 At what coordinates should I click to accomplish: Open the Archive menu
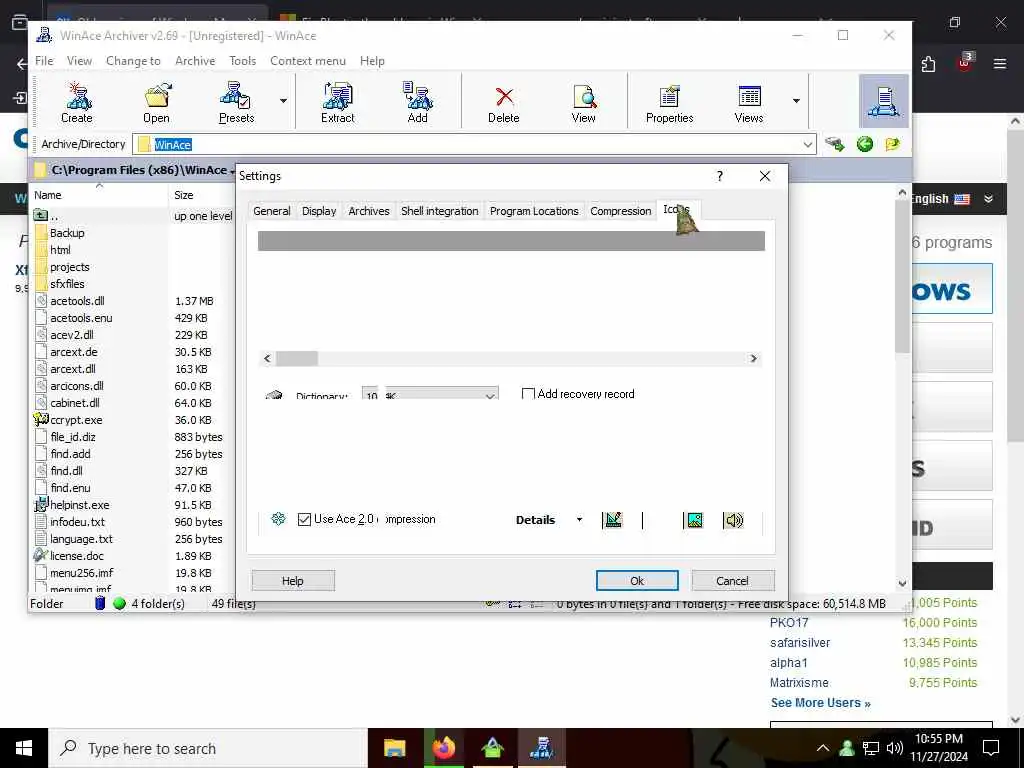[x=195, y=61]
